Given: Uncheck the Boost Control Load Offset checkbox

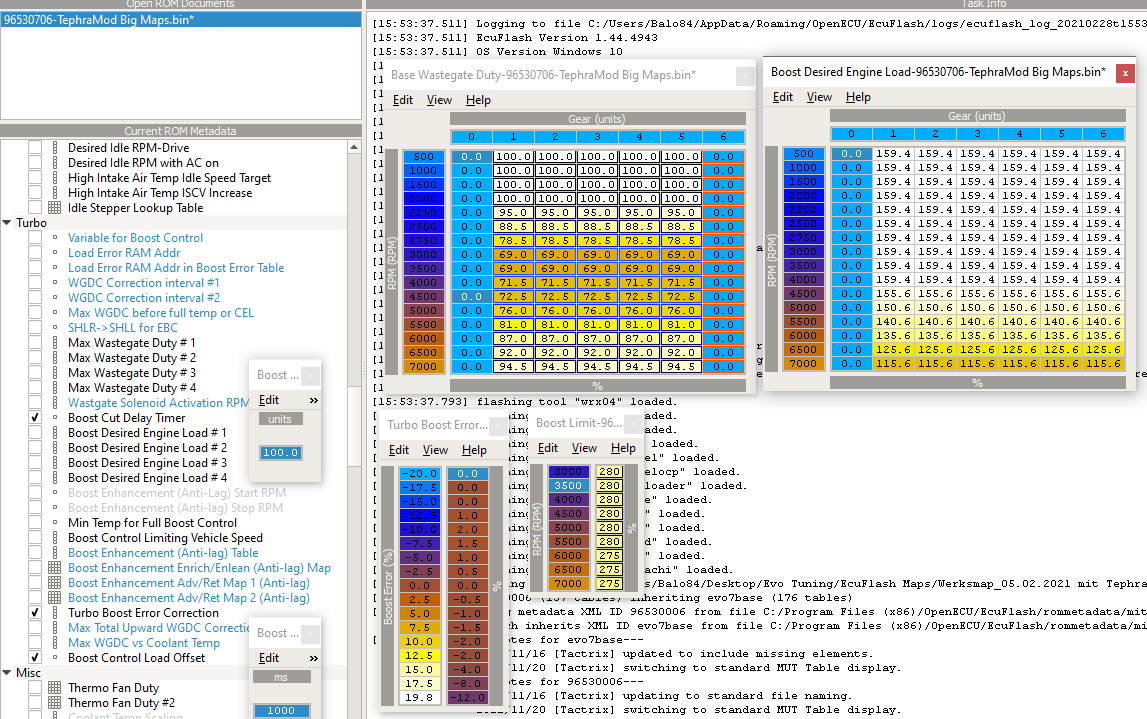Looking at the screenshot, I should (x=35, y=658).
